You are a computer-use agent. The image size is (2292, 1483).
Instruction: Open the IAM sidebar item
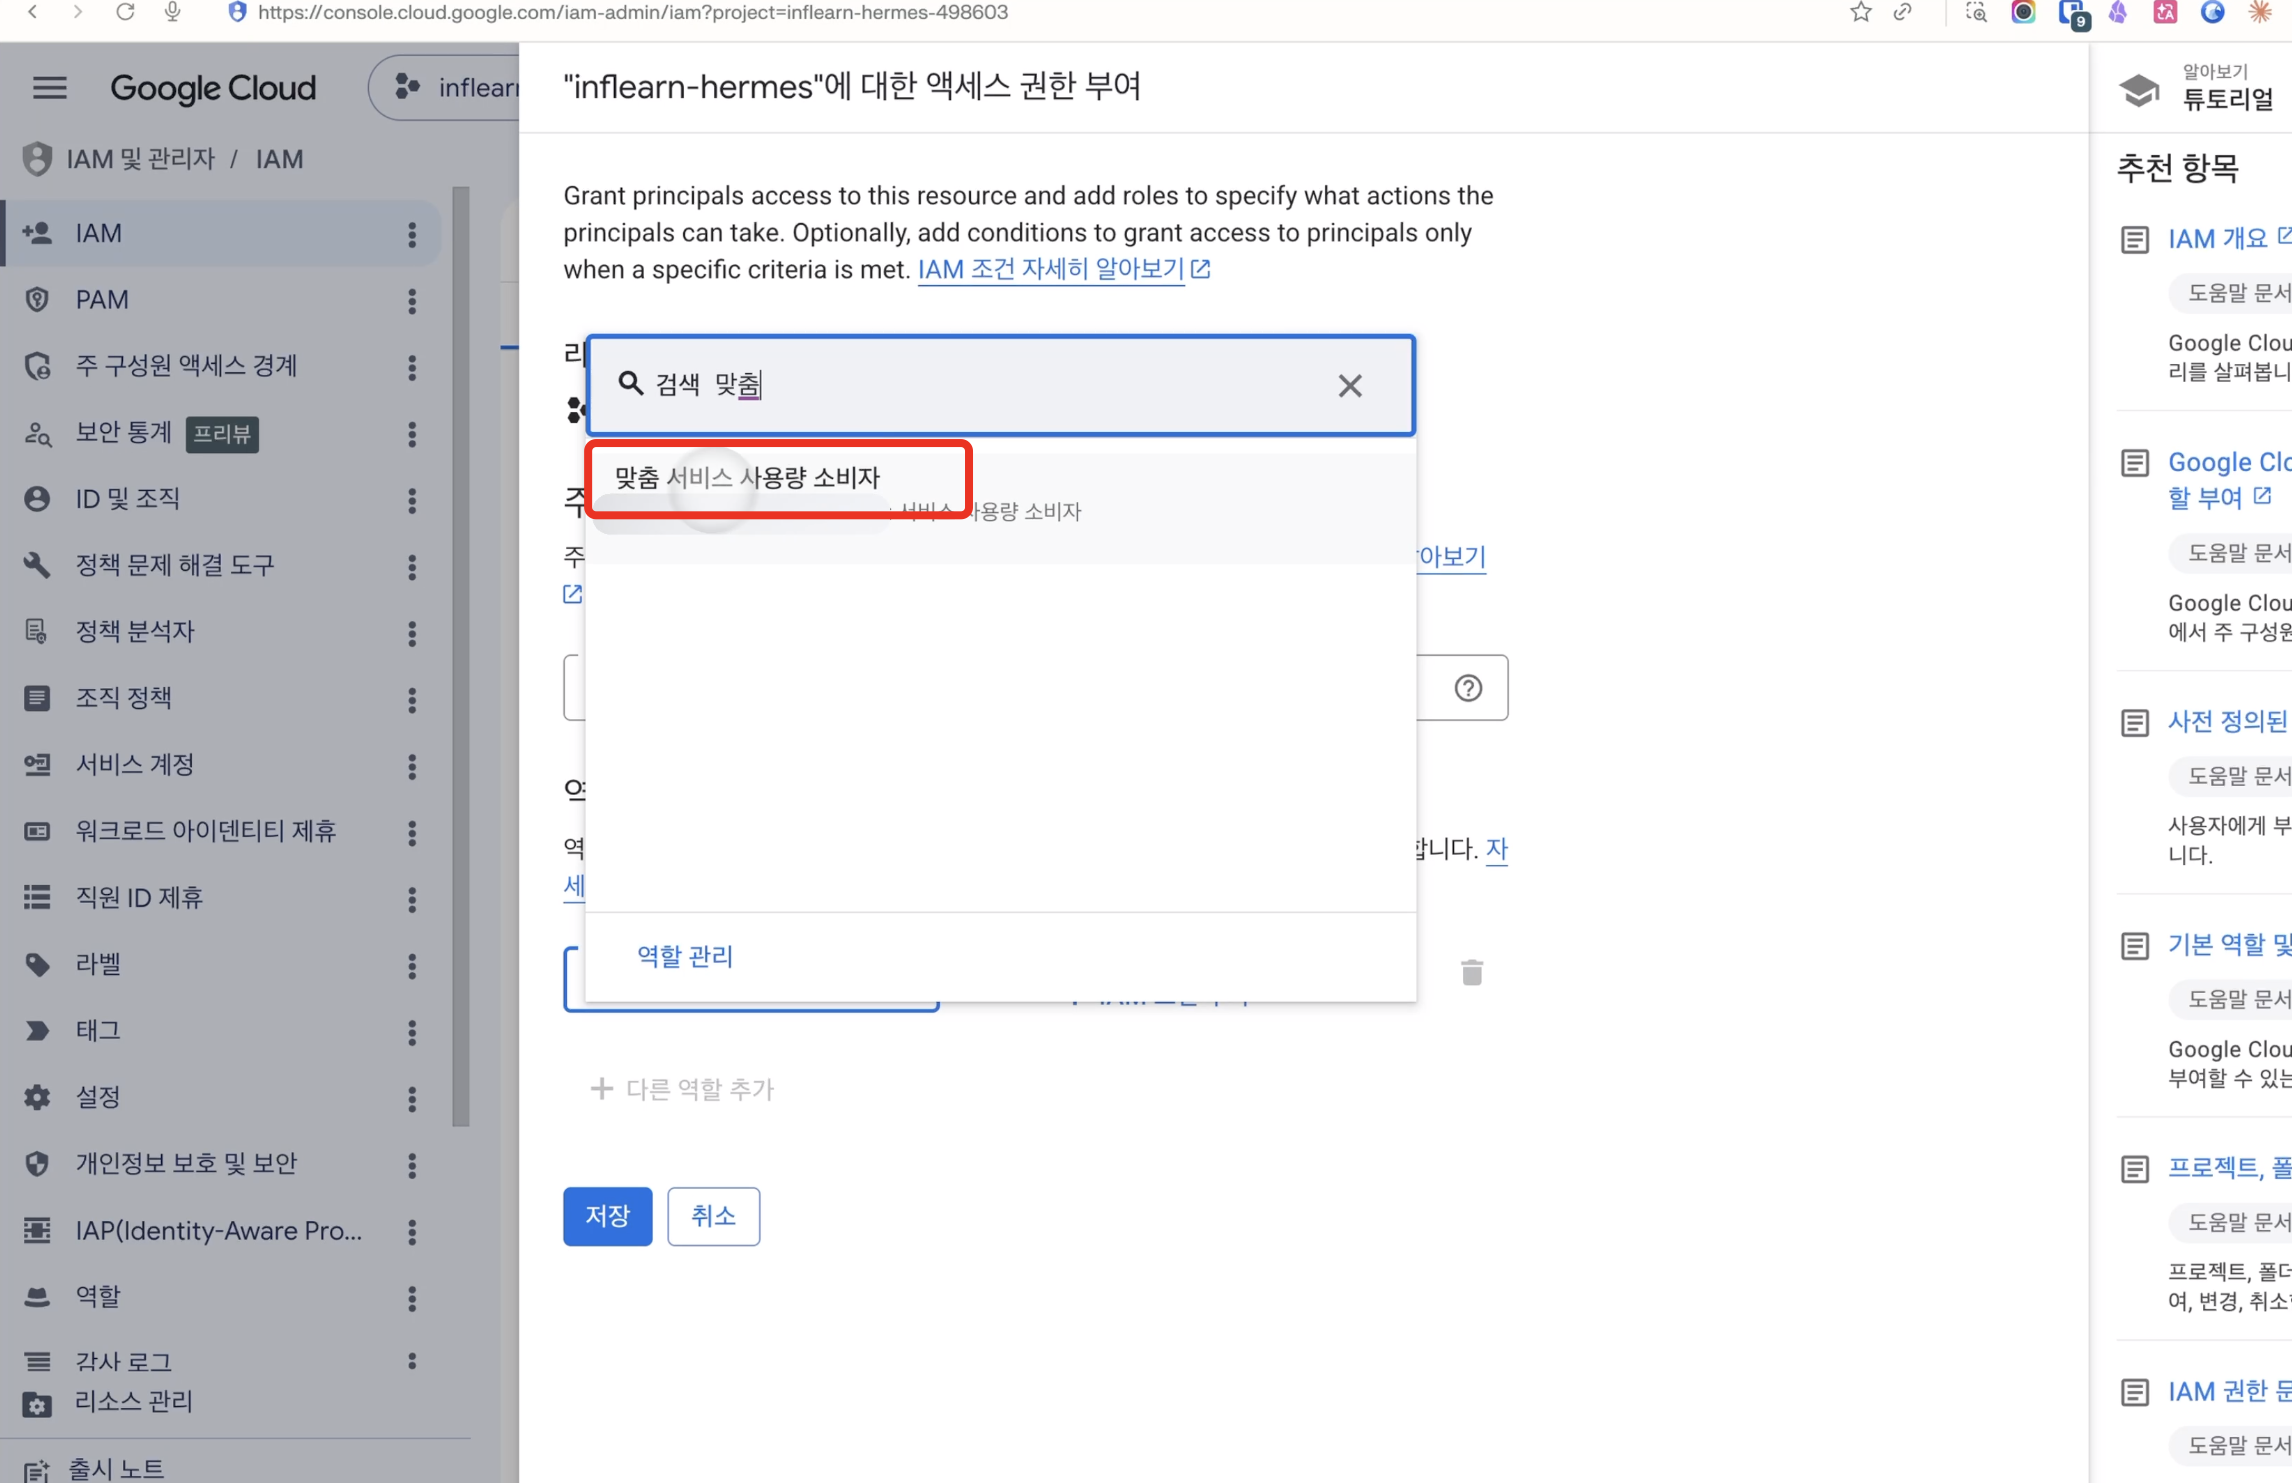[x=222, y=233]
